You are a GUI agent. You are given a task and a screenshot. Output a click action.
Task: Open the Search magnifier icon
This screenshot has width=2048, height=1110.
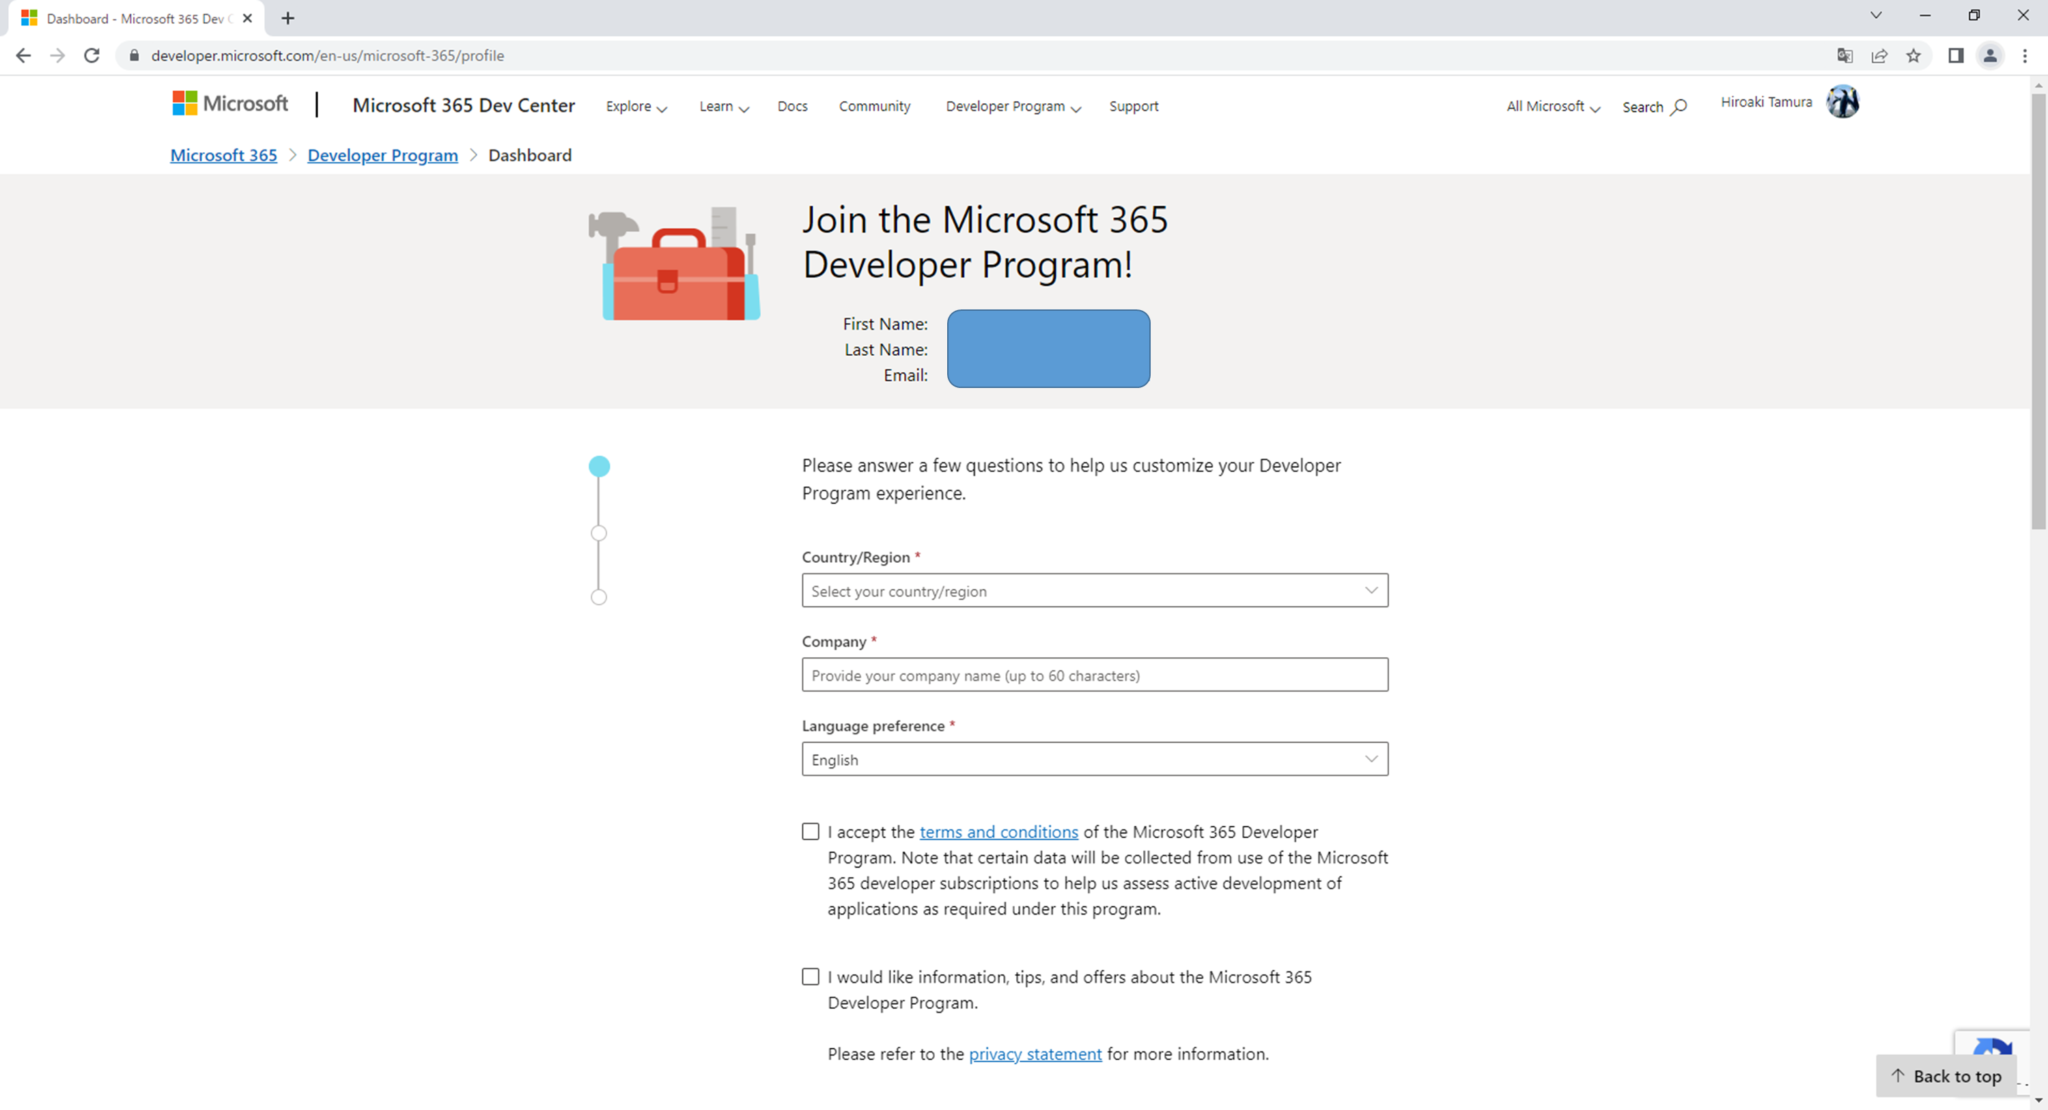1680,106
